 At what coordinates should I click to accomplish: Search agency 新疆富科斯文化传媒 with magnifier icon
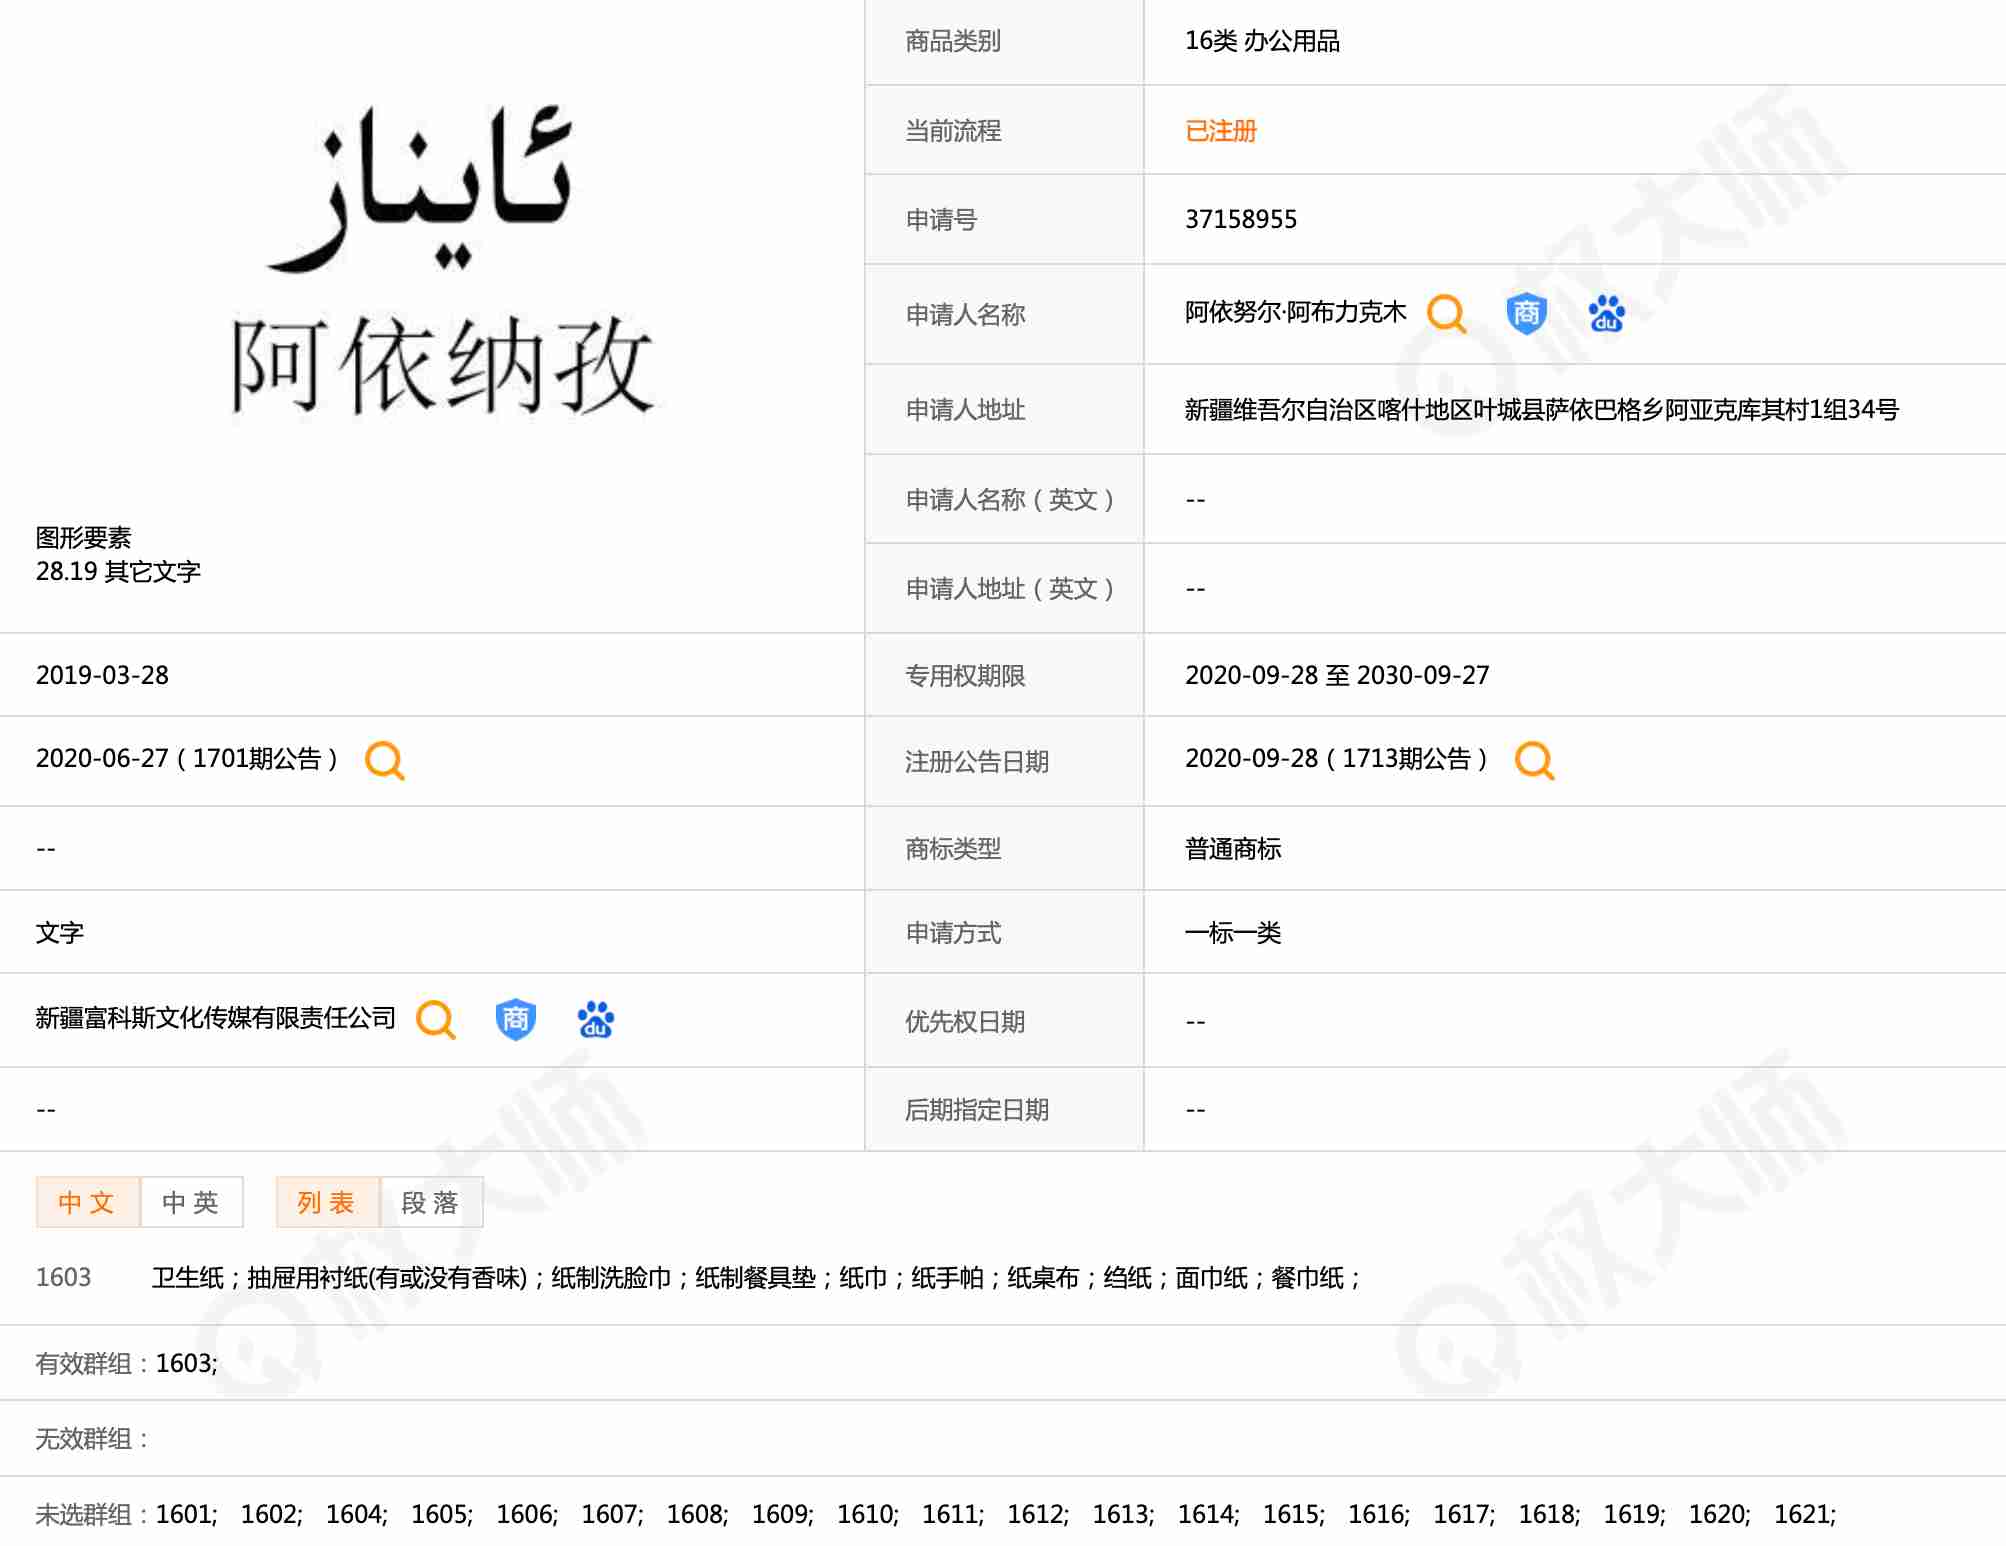(x=436, y=1020)
